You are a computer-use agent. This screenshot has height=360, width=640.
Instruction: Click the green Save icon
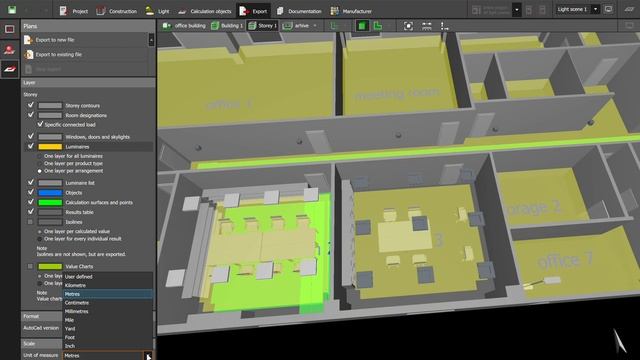(x=12, y=10)
